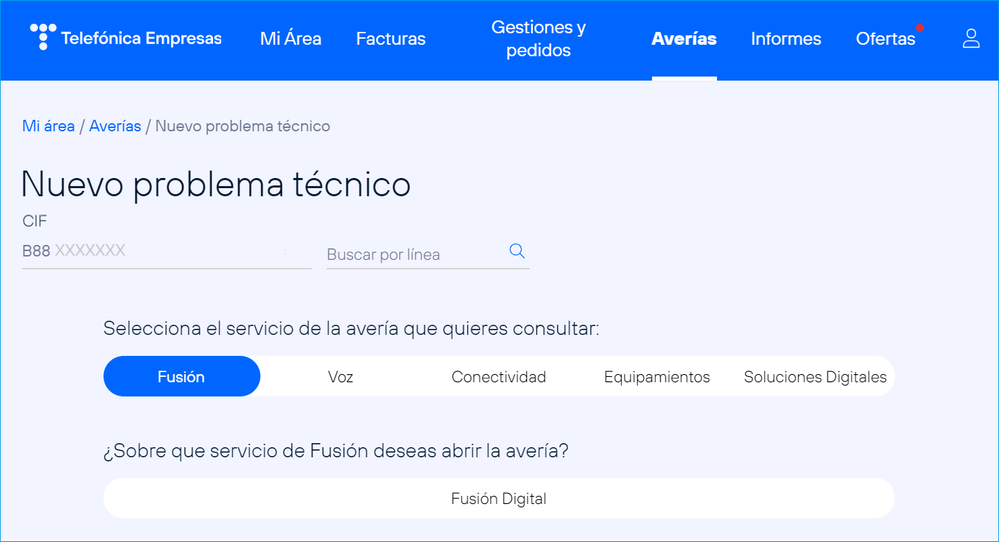Viewport: 999px width, 542px height.
Task: Pick Soluciones Digitales service option
Action: point(815,377)
